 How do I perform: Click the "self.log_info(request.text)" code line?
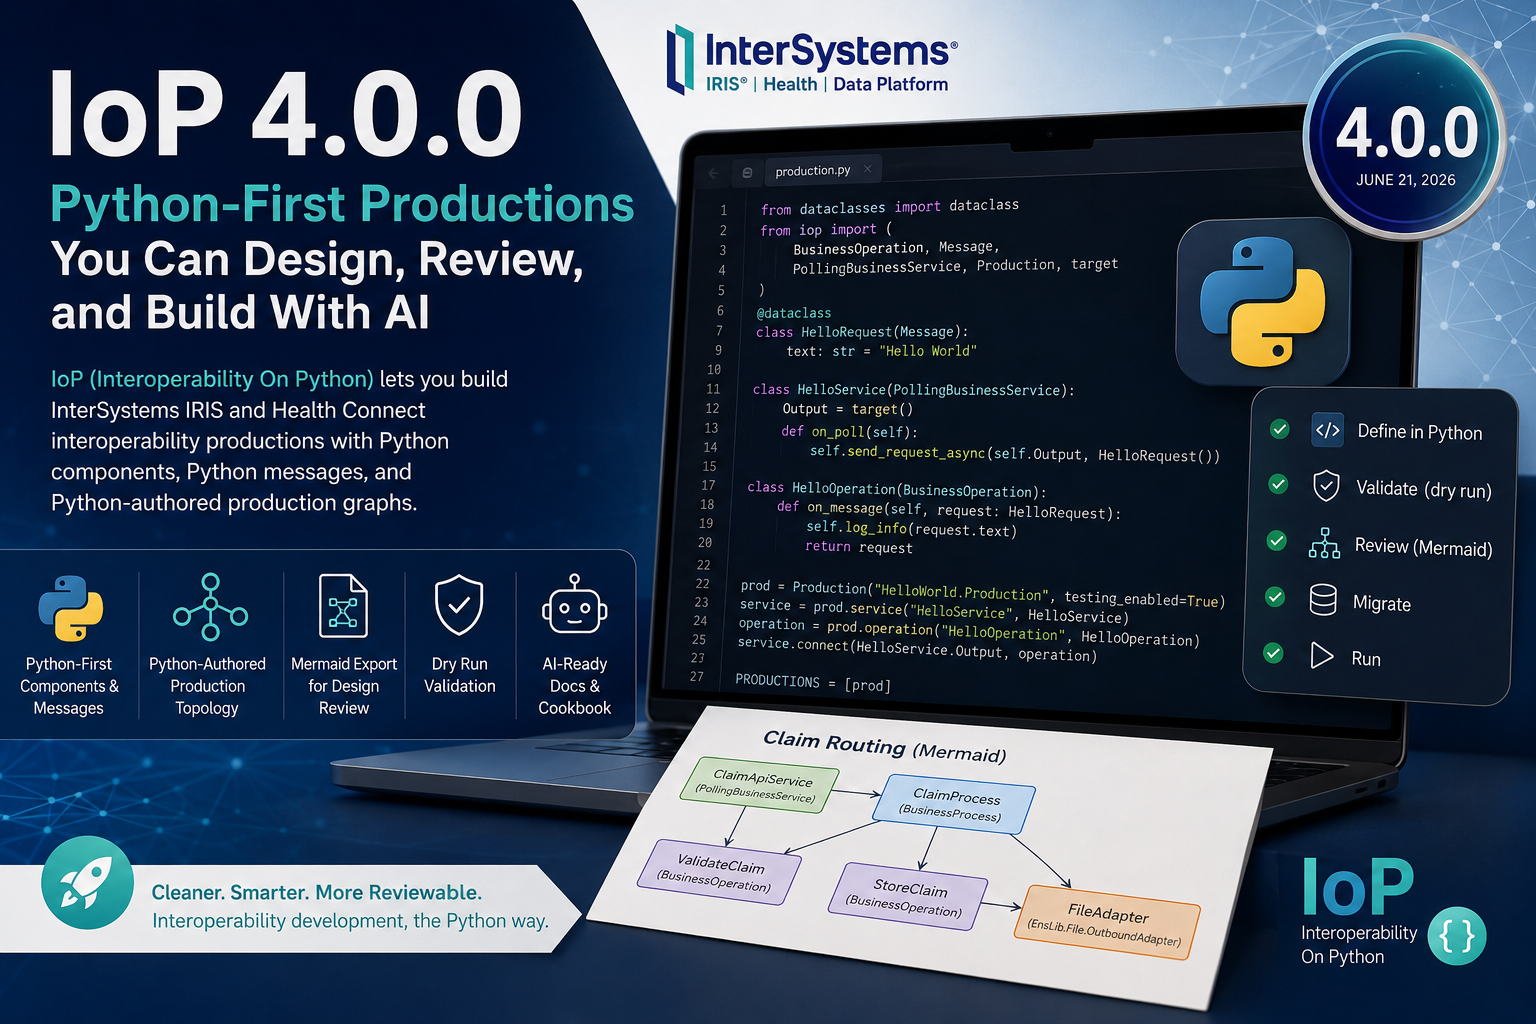[911, 529]
